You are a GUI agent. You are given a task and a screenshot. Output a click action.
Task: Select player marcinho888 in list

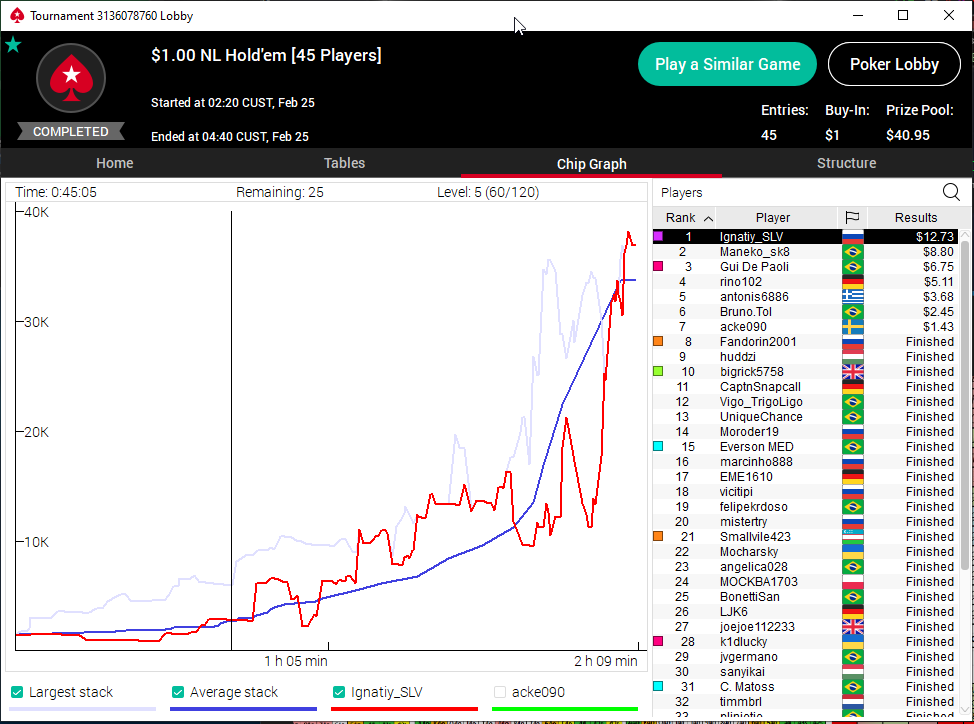[x=805, y=461]
